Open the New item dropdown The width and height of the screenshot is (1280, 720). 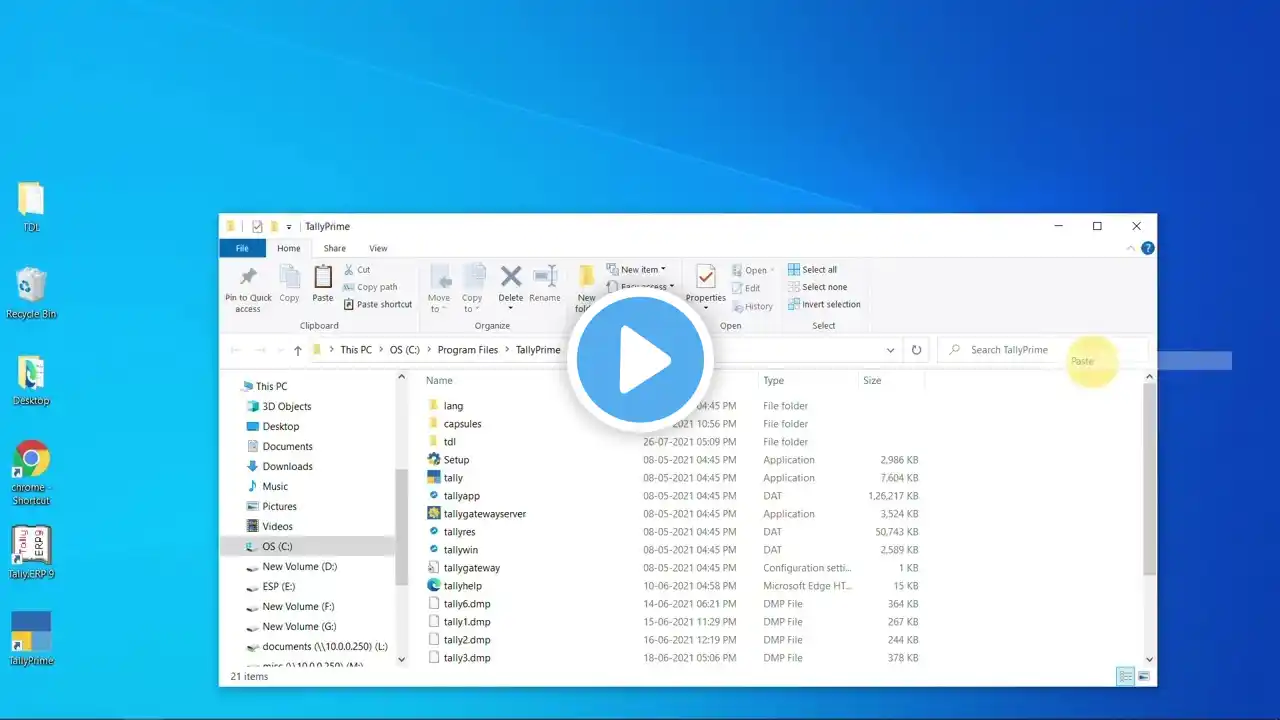[x=636, y=269]
